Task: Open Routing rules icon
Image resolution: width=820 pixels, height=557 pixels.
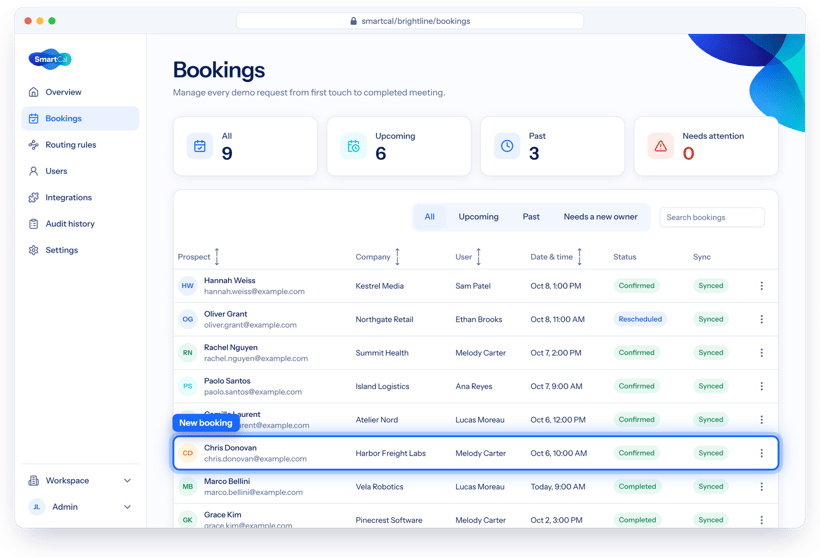Action: pos(33,145)
